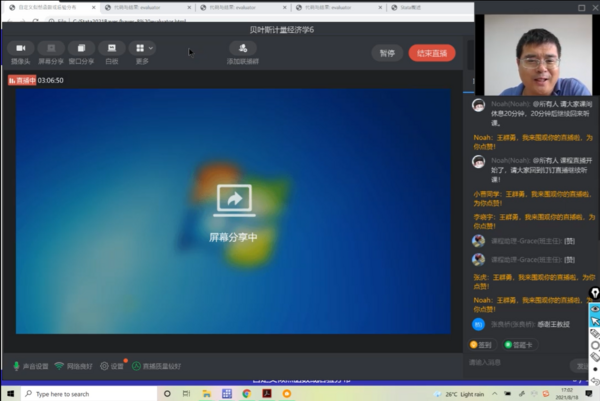Select Noah's 课程直播开始了 announcement message
The height and width of the screenshot is (401, 600).
pos(541,170)
